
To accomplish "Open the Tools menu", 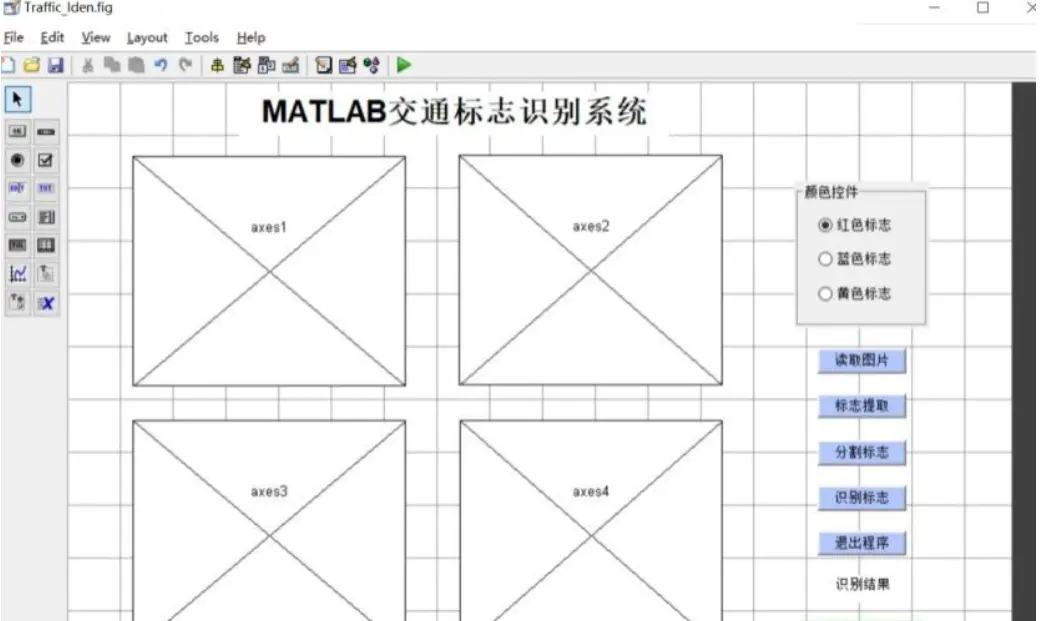I will tap(202, 38).
